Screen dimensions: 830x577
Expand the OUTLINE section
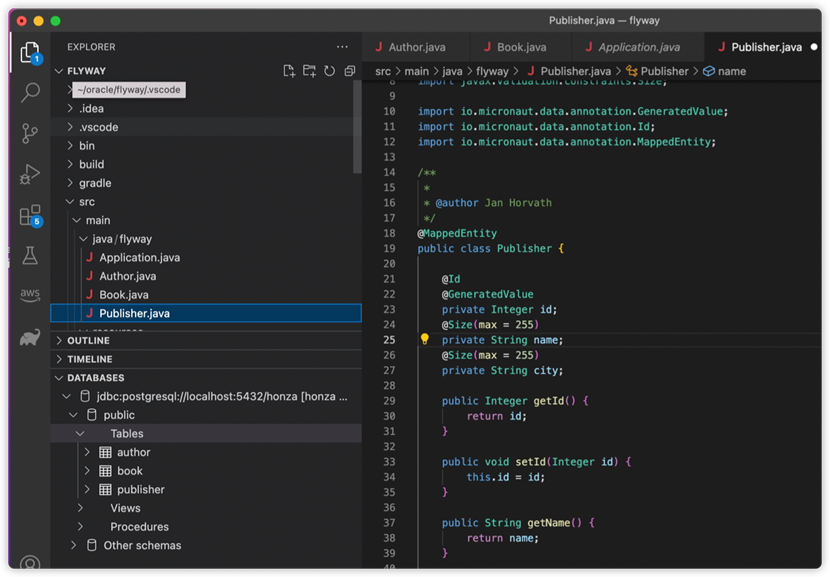click(x=88, y=341)
